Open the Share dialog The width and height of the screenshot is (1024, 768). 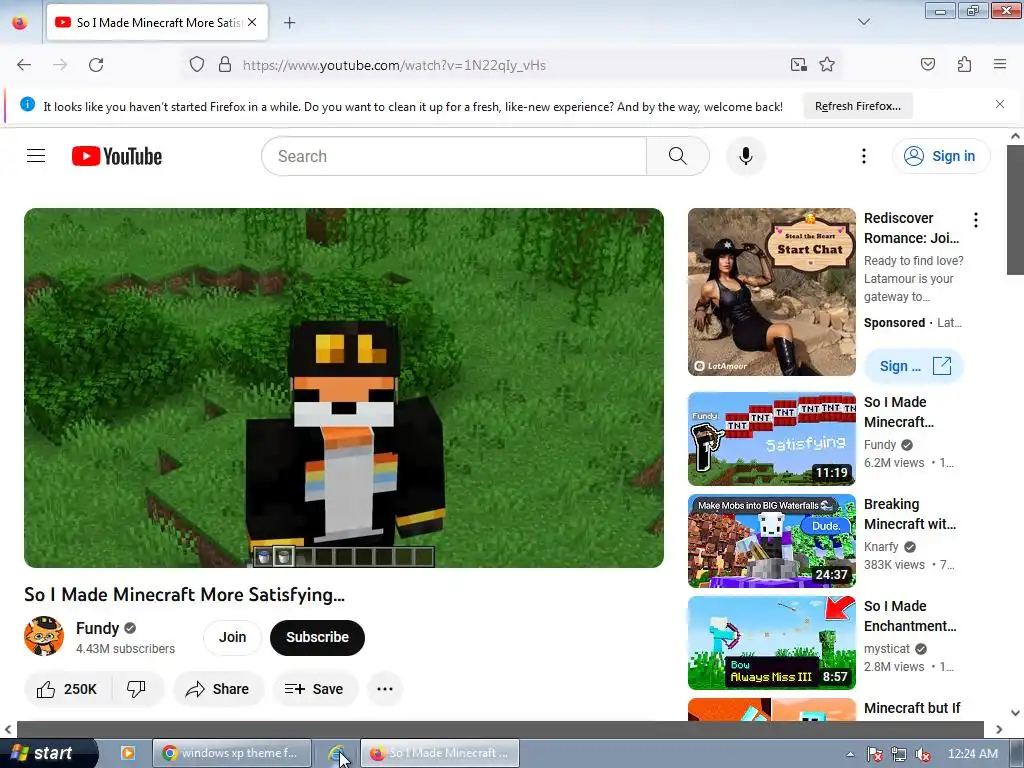218,689
